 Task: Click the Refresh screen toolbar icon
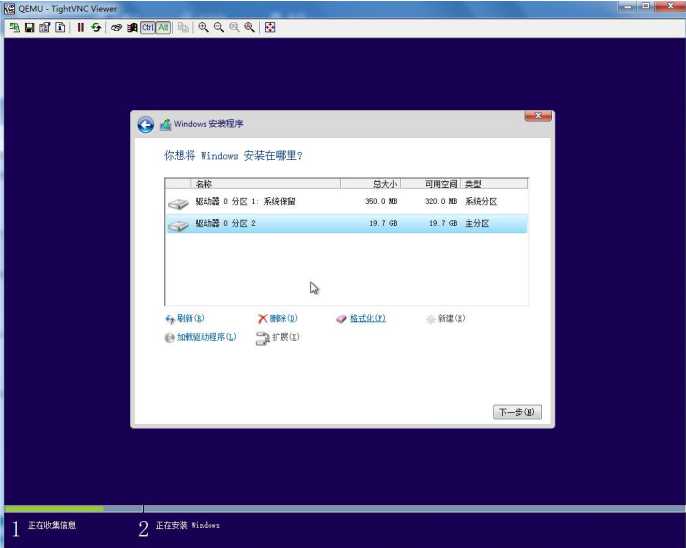96,28
